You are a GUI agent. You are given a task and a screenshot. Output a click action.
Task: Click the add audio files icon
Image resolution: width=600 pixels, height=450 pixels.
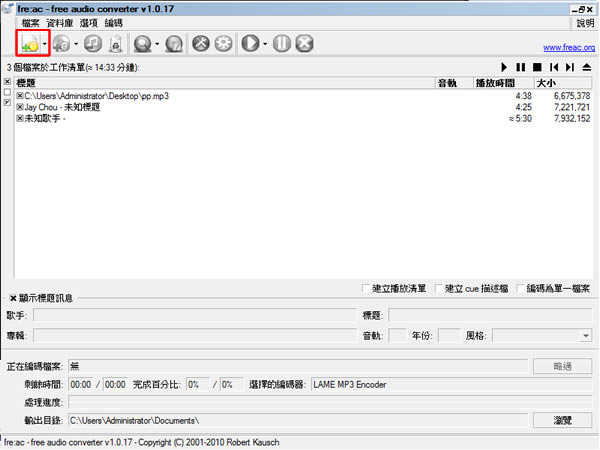pyautogui.click(x=29, y=44)
